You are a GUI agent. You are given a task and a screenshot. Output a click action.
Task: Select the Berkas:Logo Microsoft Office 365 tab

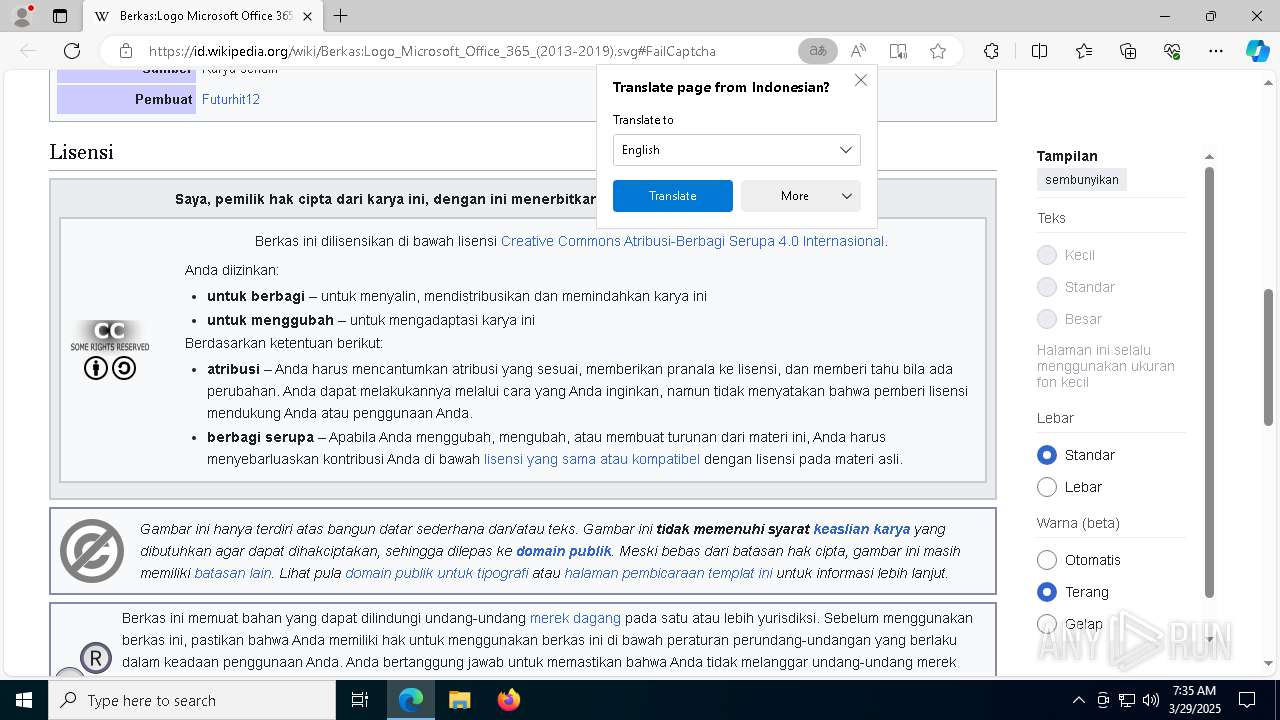[204, 16]
